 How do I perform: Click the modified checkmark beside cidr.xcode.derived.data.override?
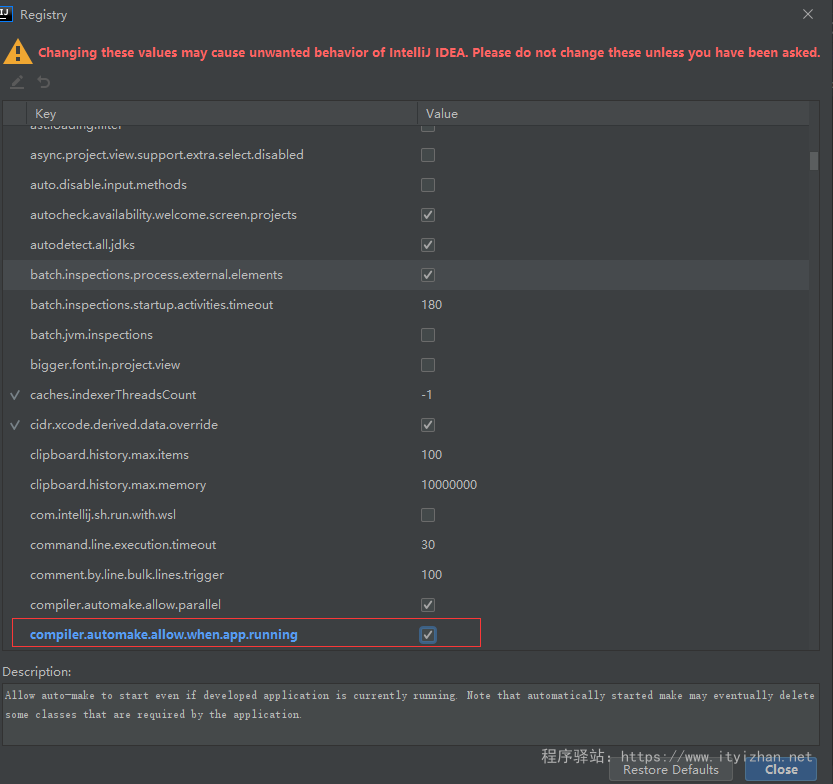click(x=15, y=425)
